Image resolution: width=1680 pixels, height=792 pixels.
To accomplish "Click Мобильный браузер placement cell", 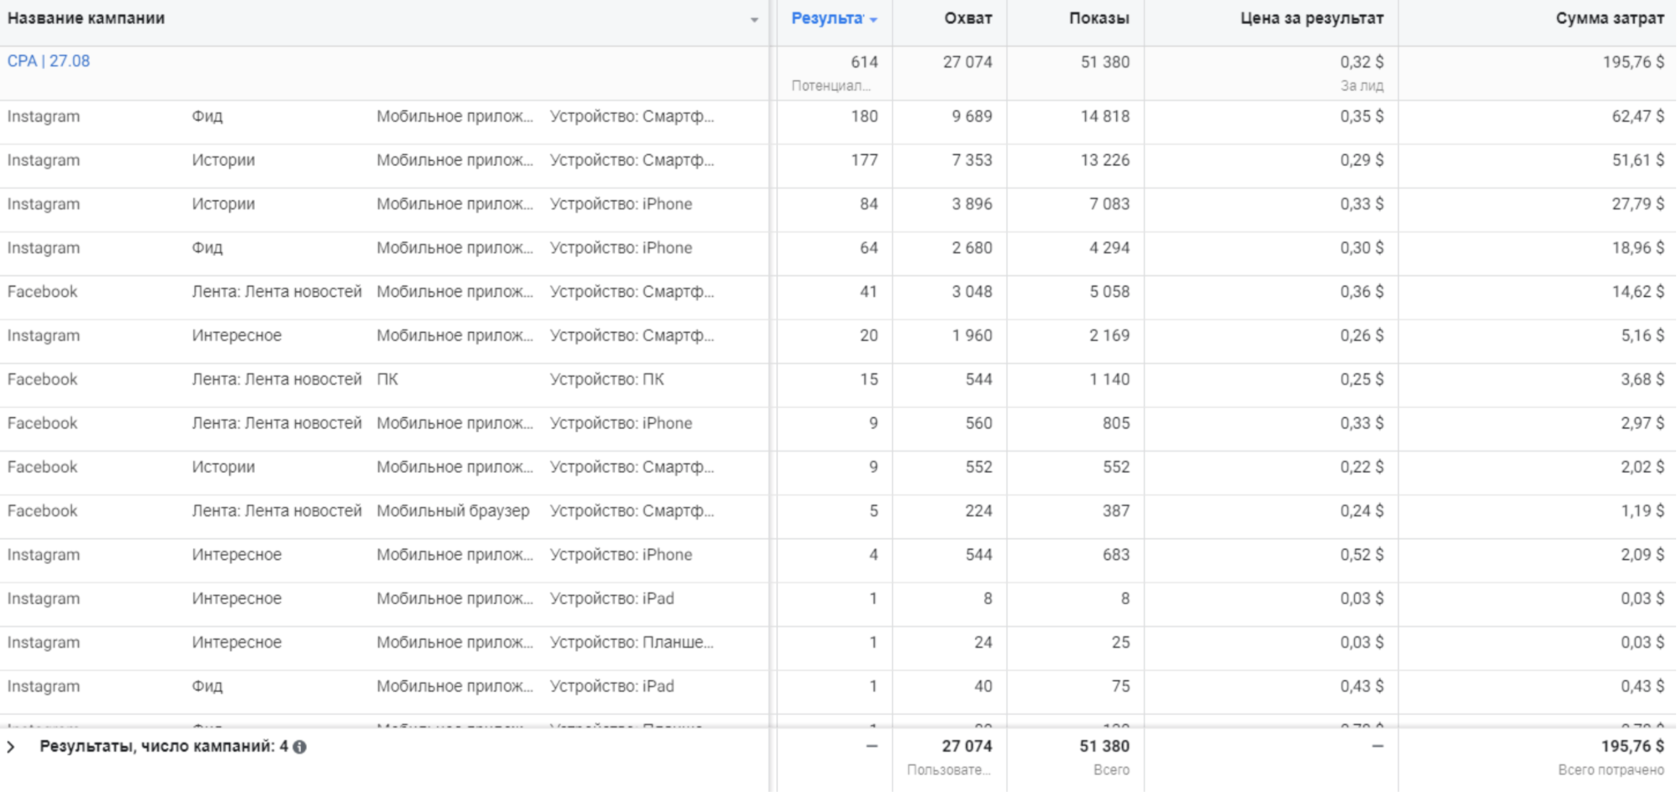I will point(453,511).
